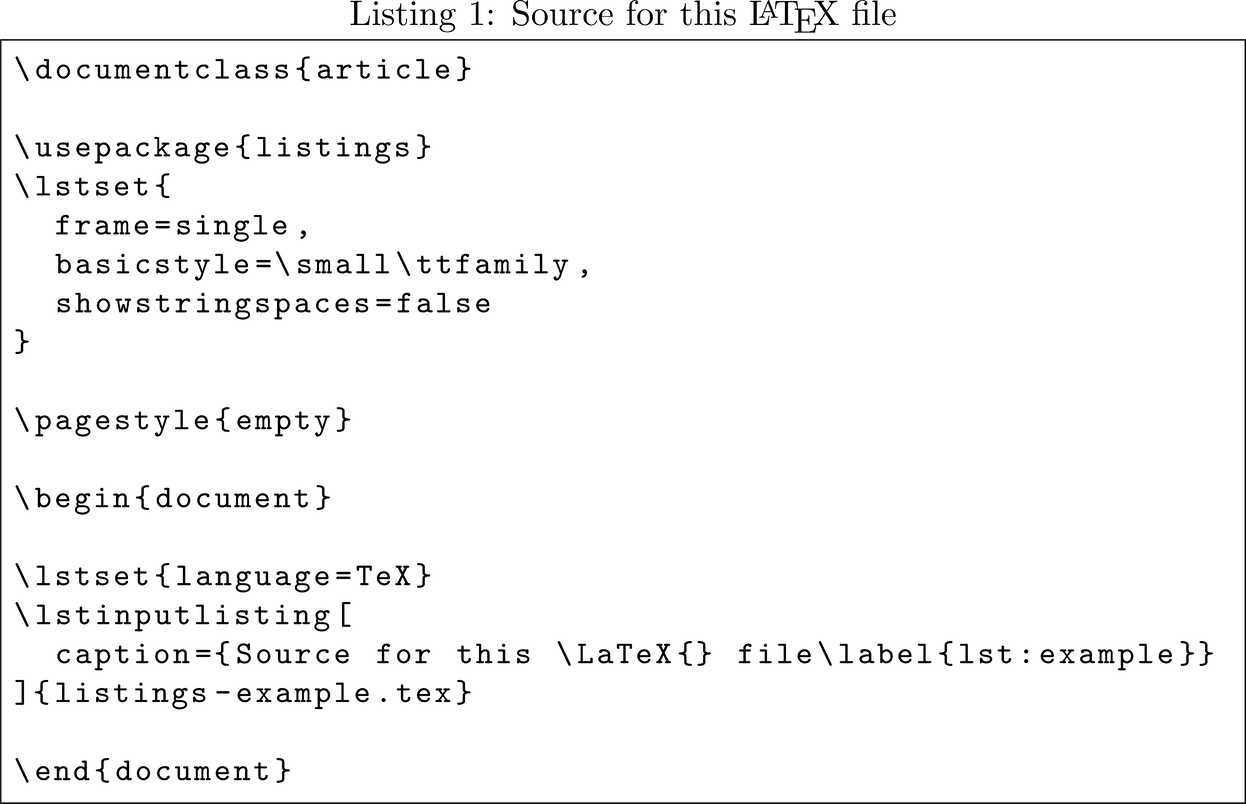Click the lone closing brace under showstringspaces

click(x=24, y=342)
